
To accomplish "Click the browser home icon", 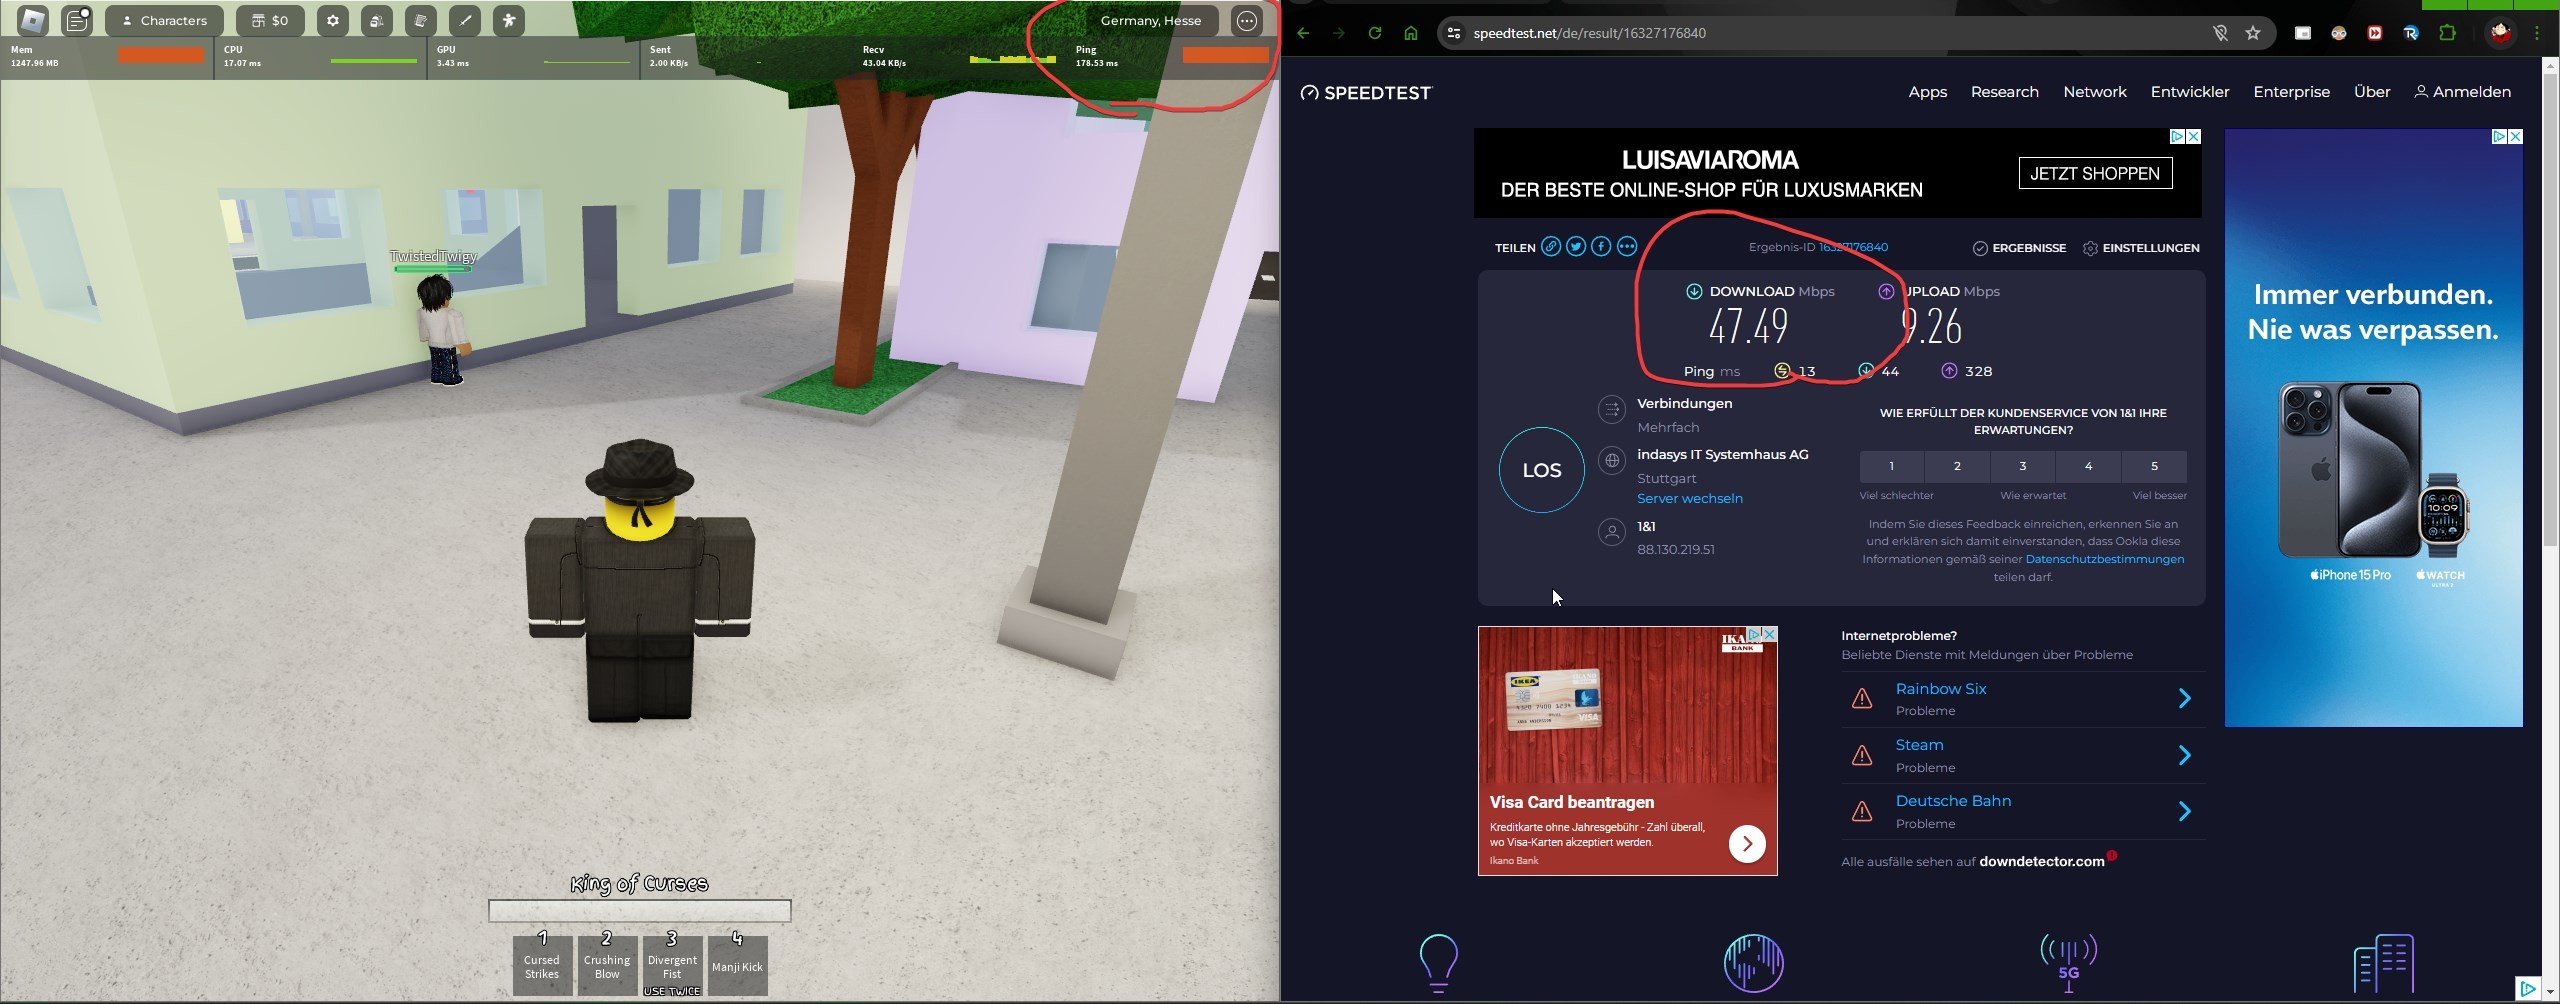I will pos(1411,33).
